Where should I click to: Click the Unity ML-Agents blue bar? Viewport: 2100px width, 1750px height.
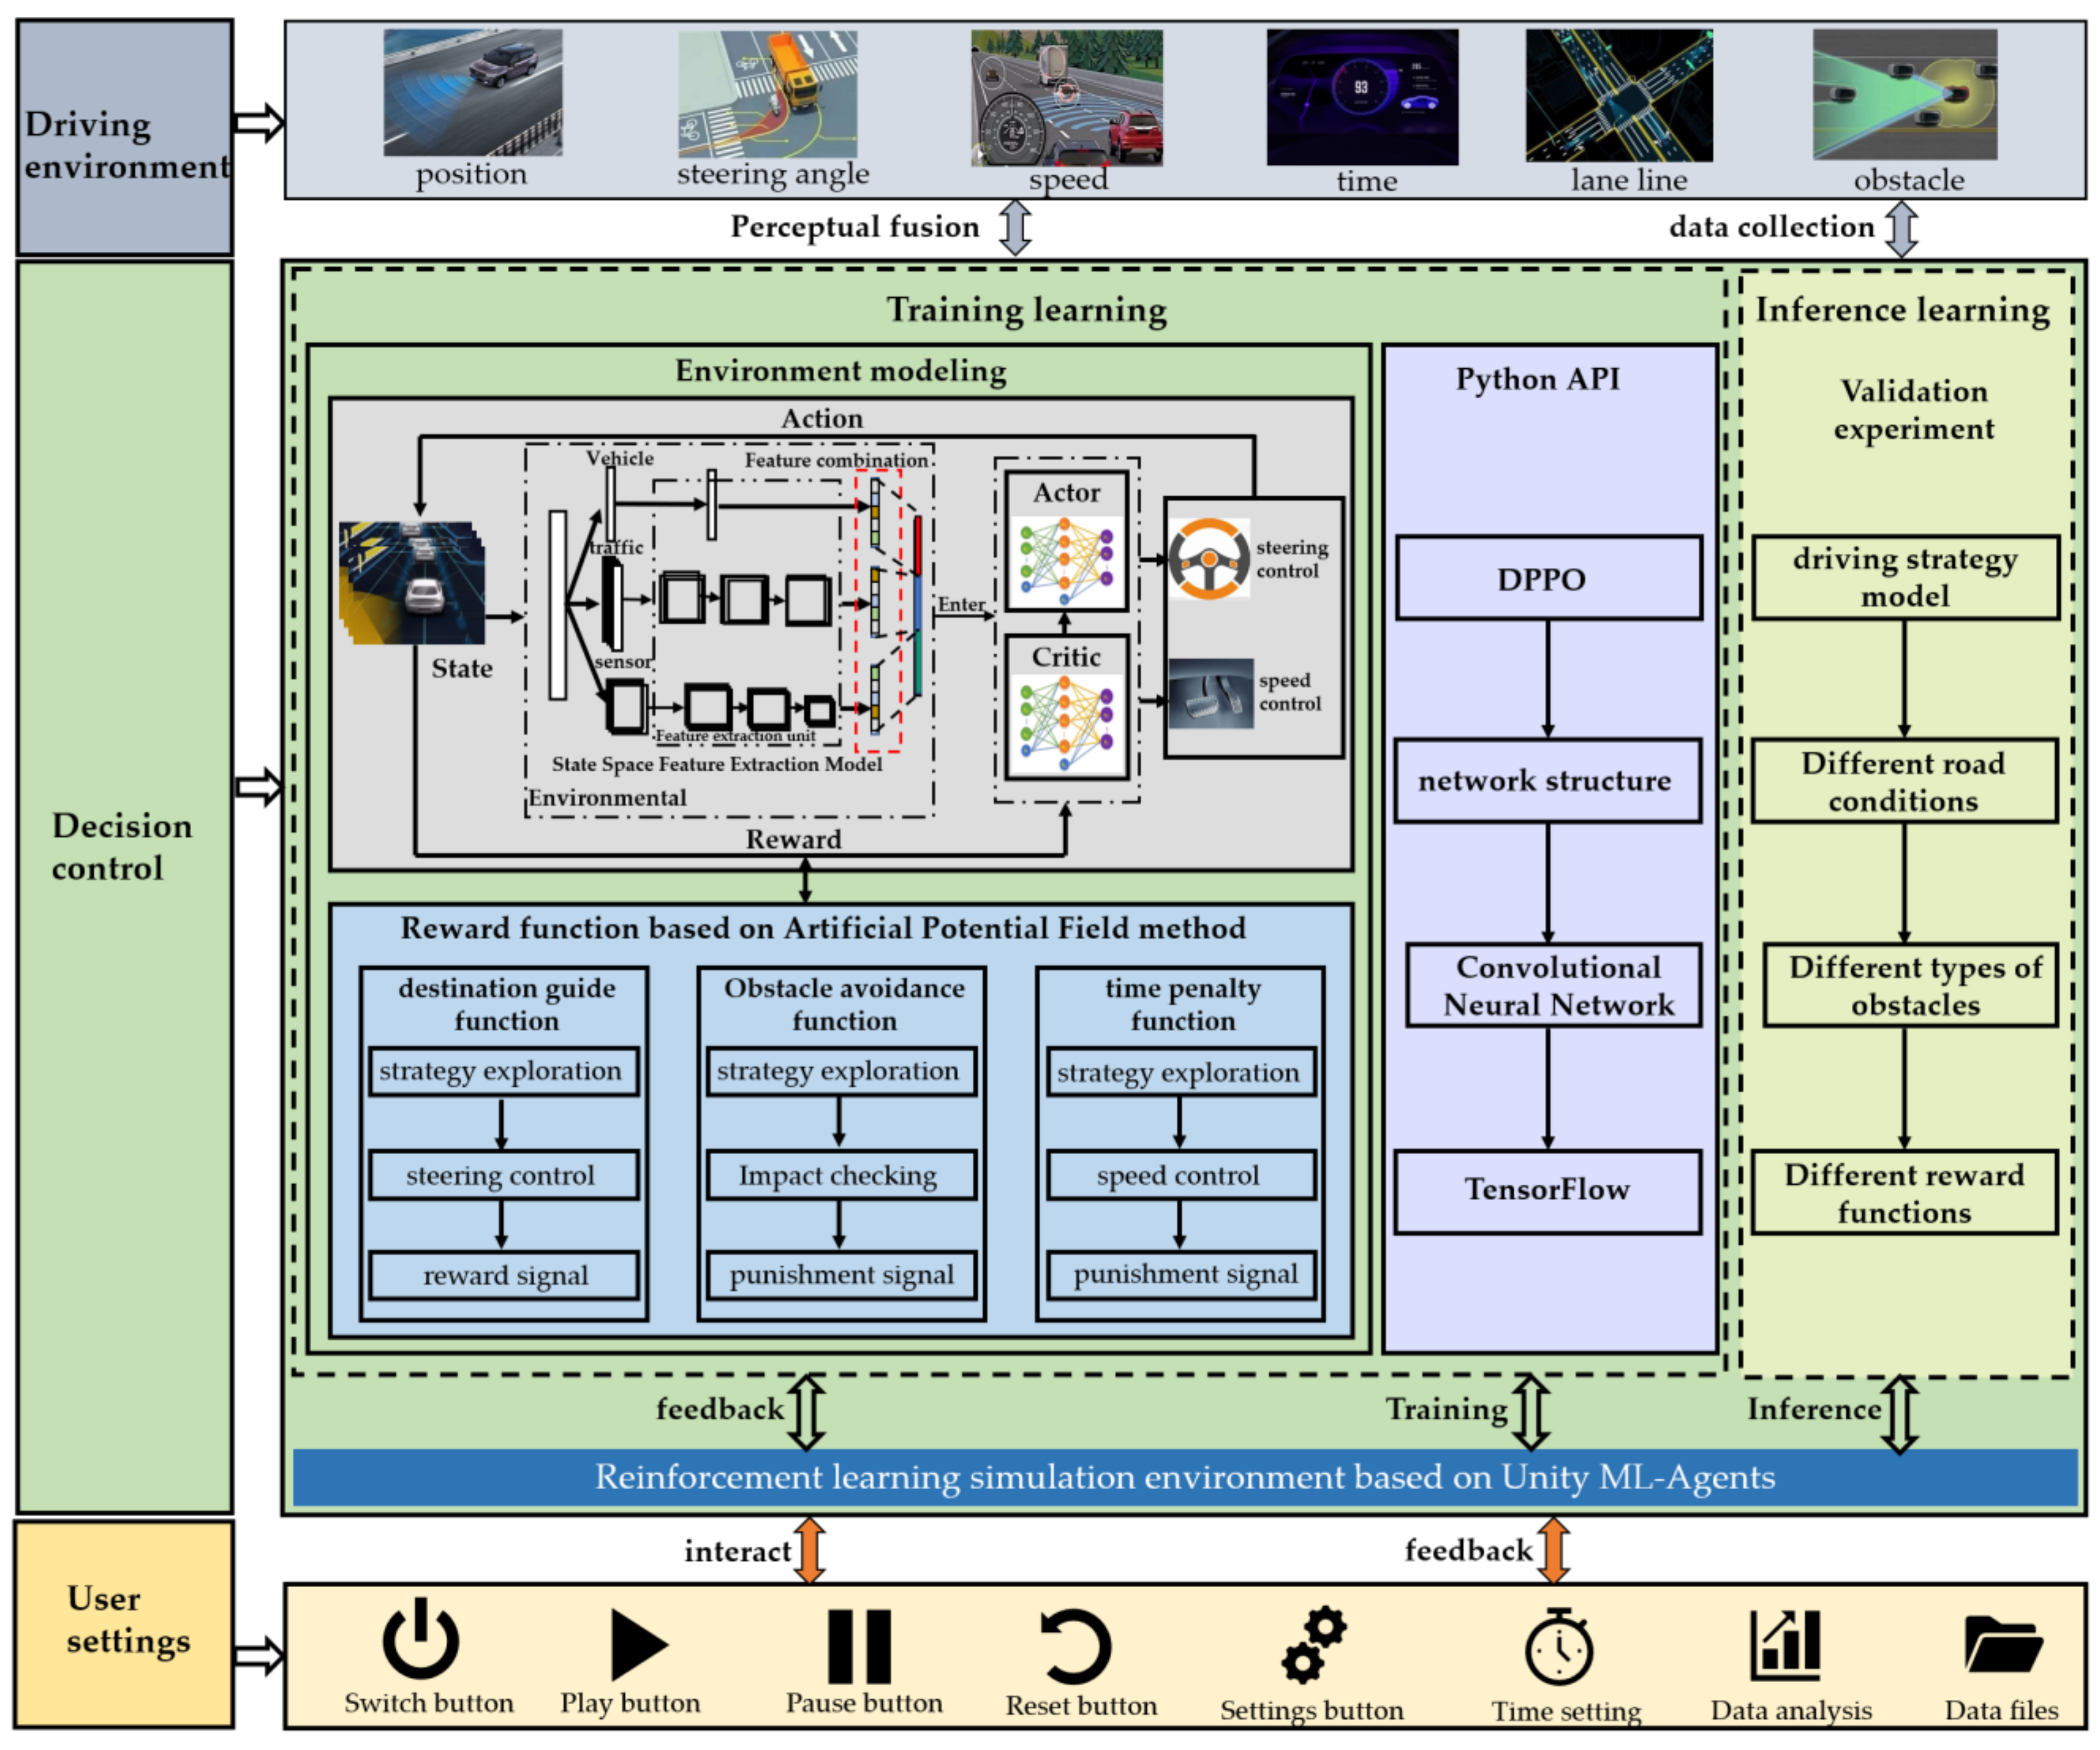[1184, 1478]
